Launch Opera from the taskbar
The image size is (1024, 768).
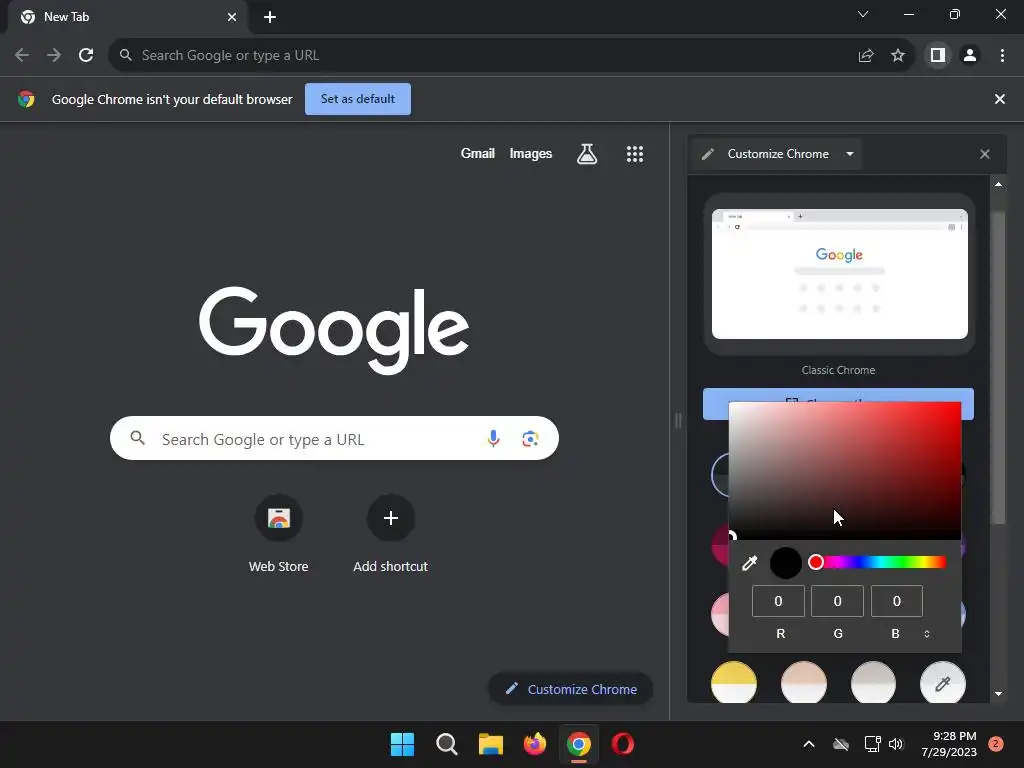point(623,744)
